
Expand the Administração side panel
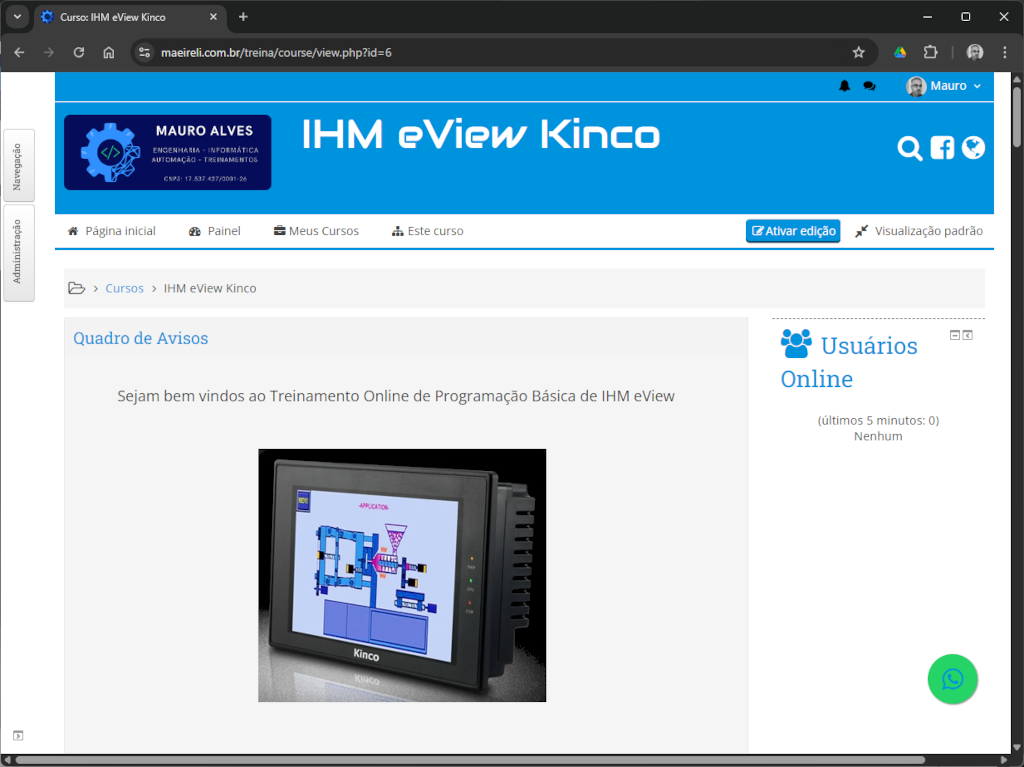tap(18, 253)
